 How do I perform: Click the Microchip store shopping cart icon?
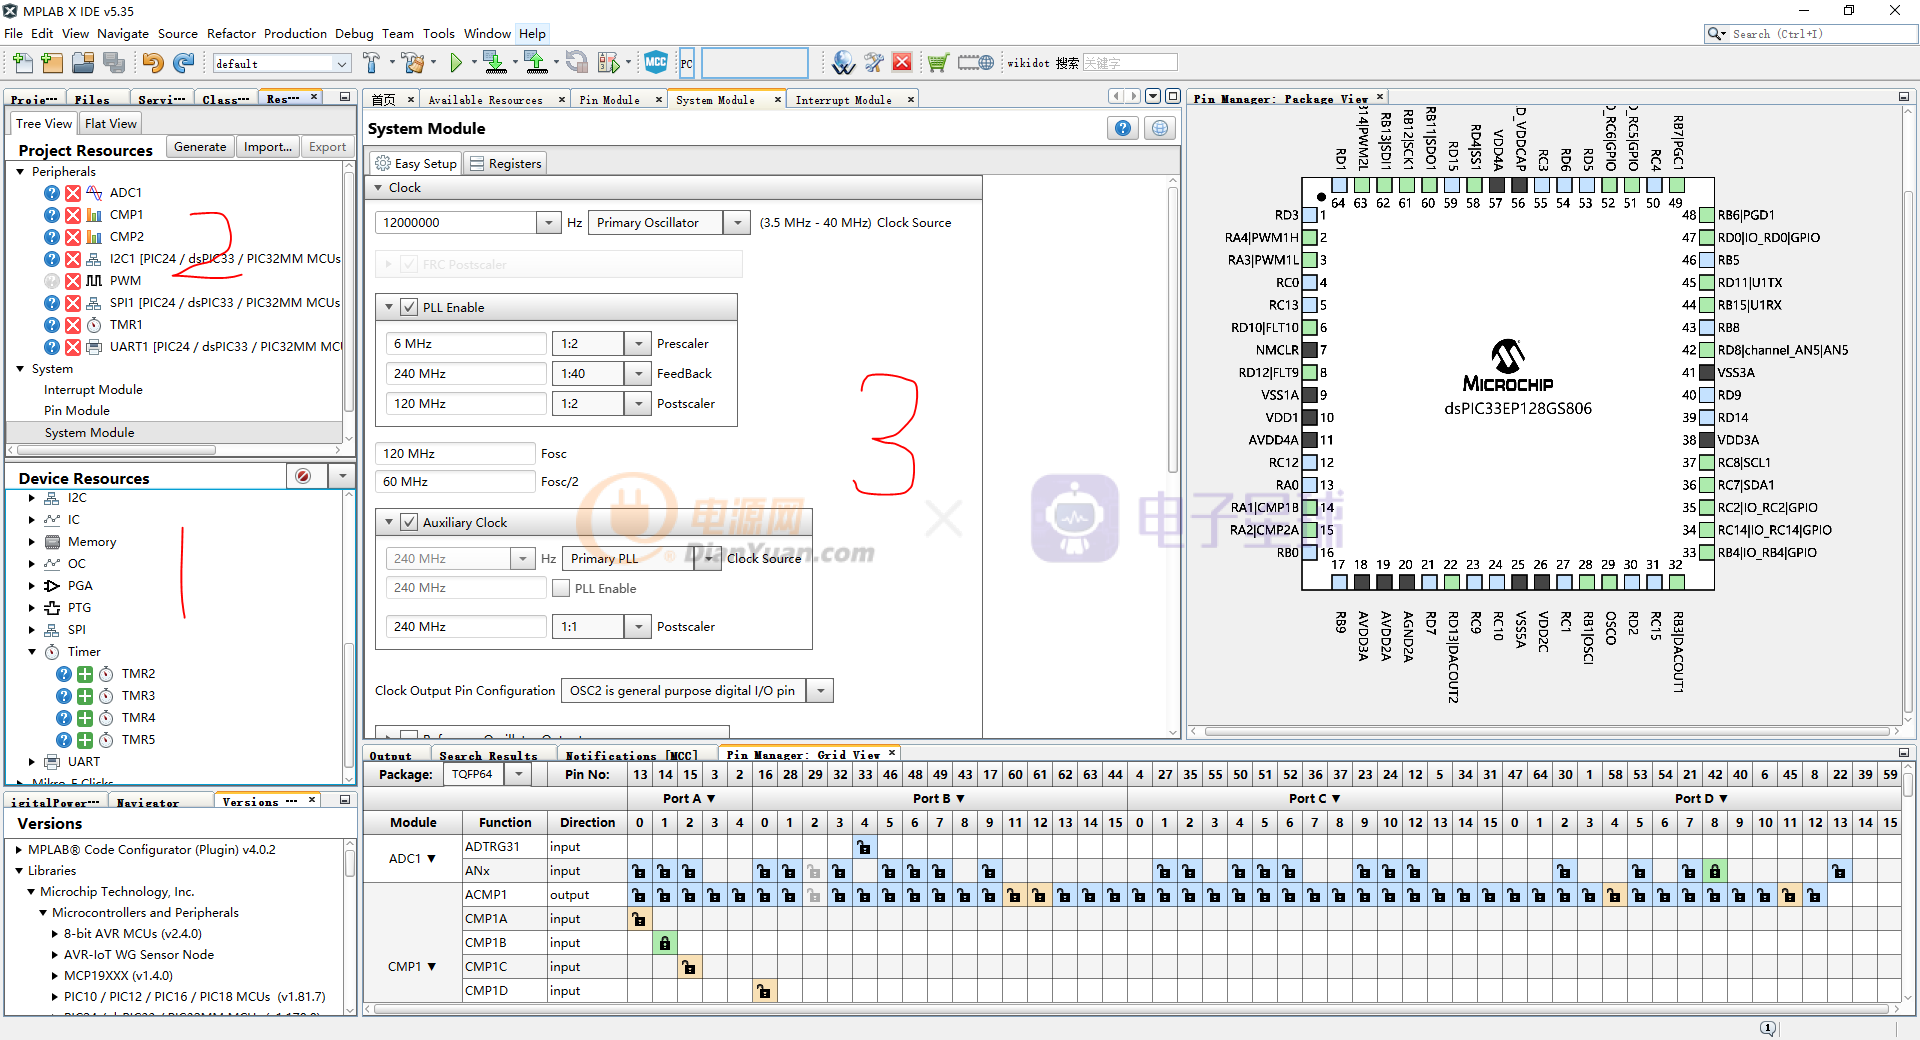[937, 63]
